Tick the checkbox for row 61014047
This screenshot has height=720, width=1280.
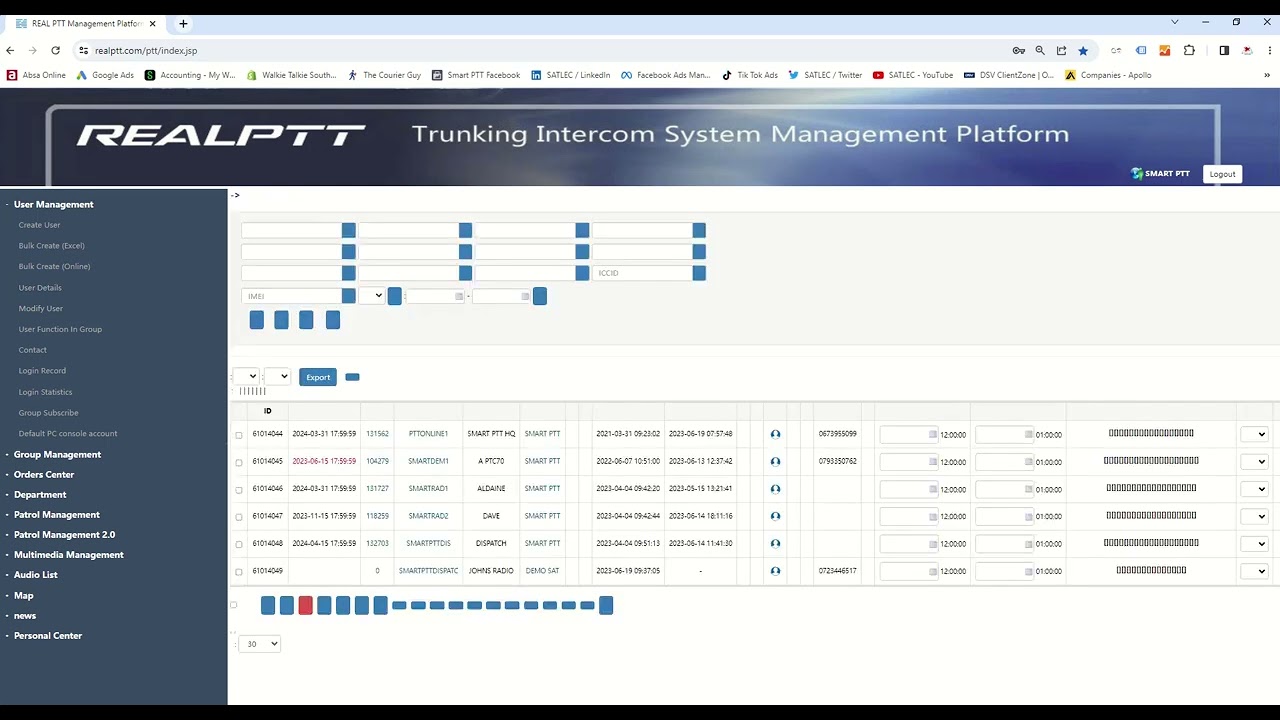(238, 517)
